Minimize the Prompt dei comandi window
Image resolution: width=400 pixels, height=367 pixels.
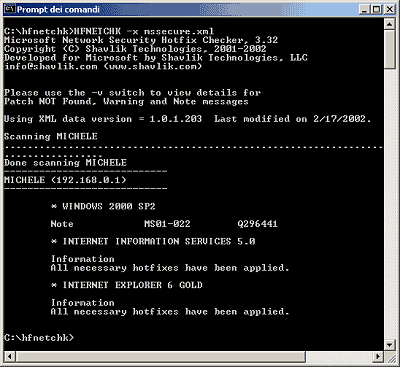click(365, 9)
